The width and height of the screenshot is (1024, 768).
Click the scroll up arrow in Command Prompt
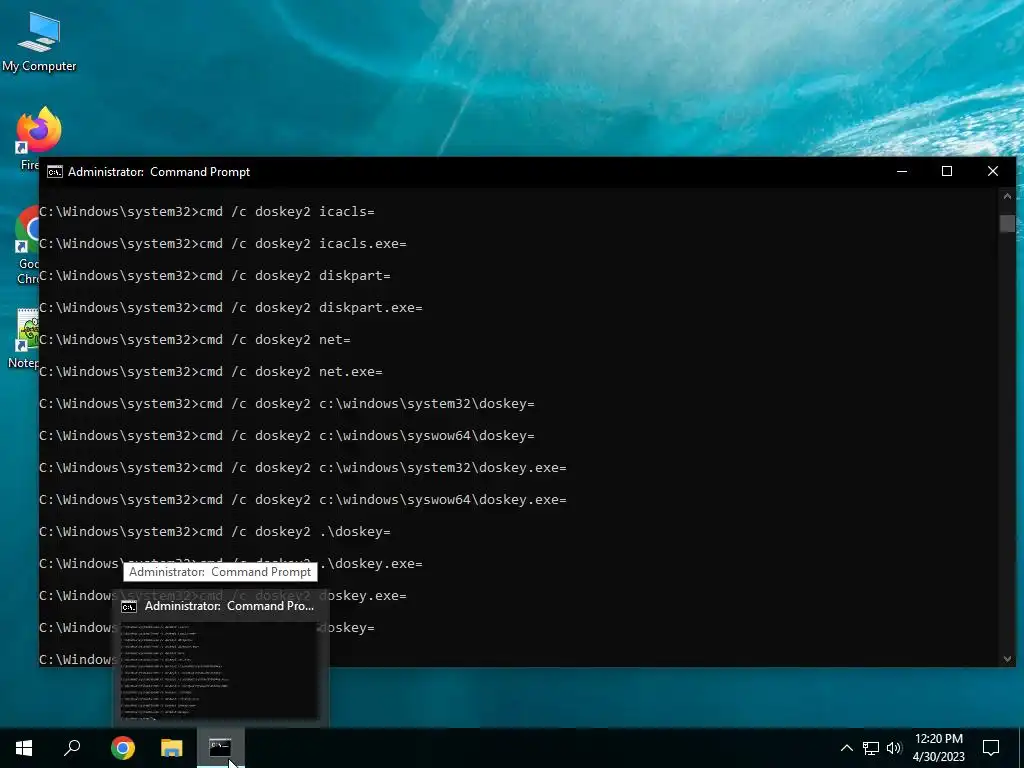[x=1007, y=196]
